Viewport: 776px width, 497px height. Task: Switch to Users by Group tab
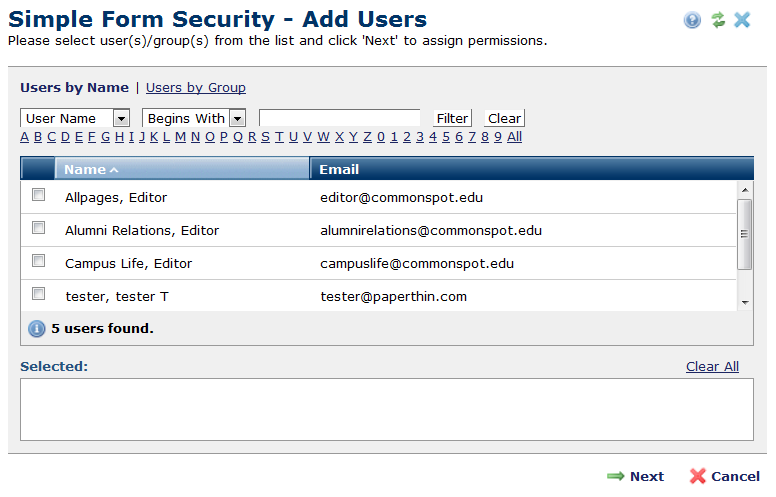(196, 88)
